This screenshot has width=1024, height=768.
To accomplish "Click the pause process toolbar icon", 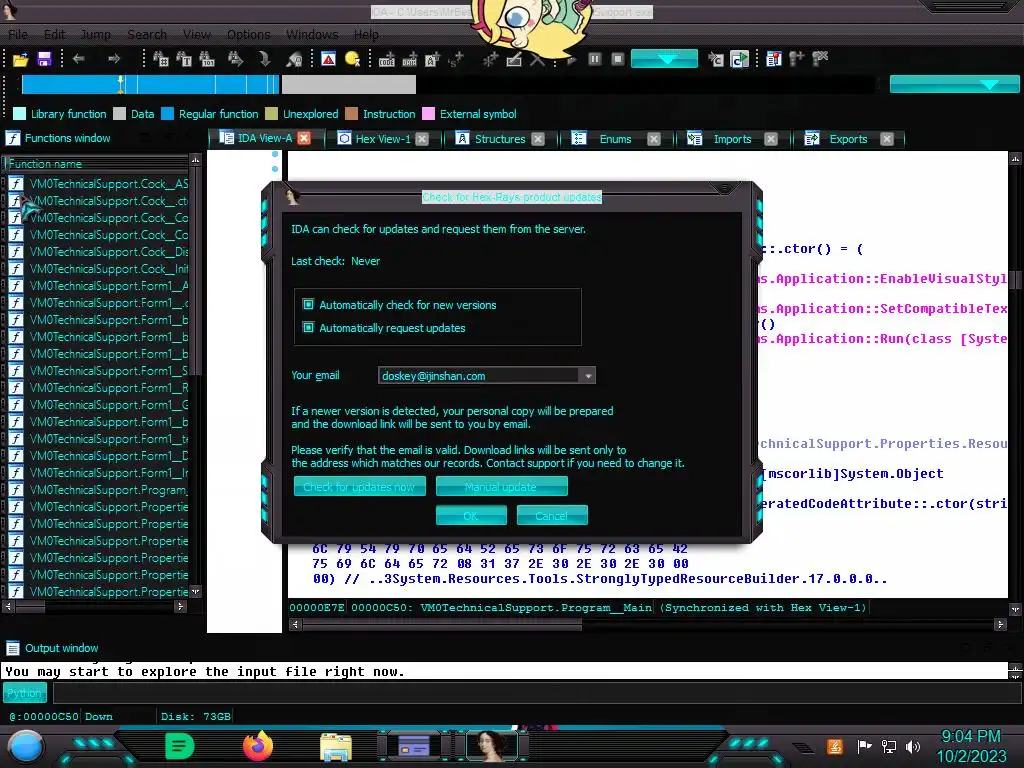I will pyautogui.click(x=594, y=59).
